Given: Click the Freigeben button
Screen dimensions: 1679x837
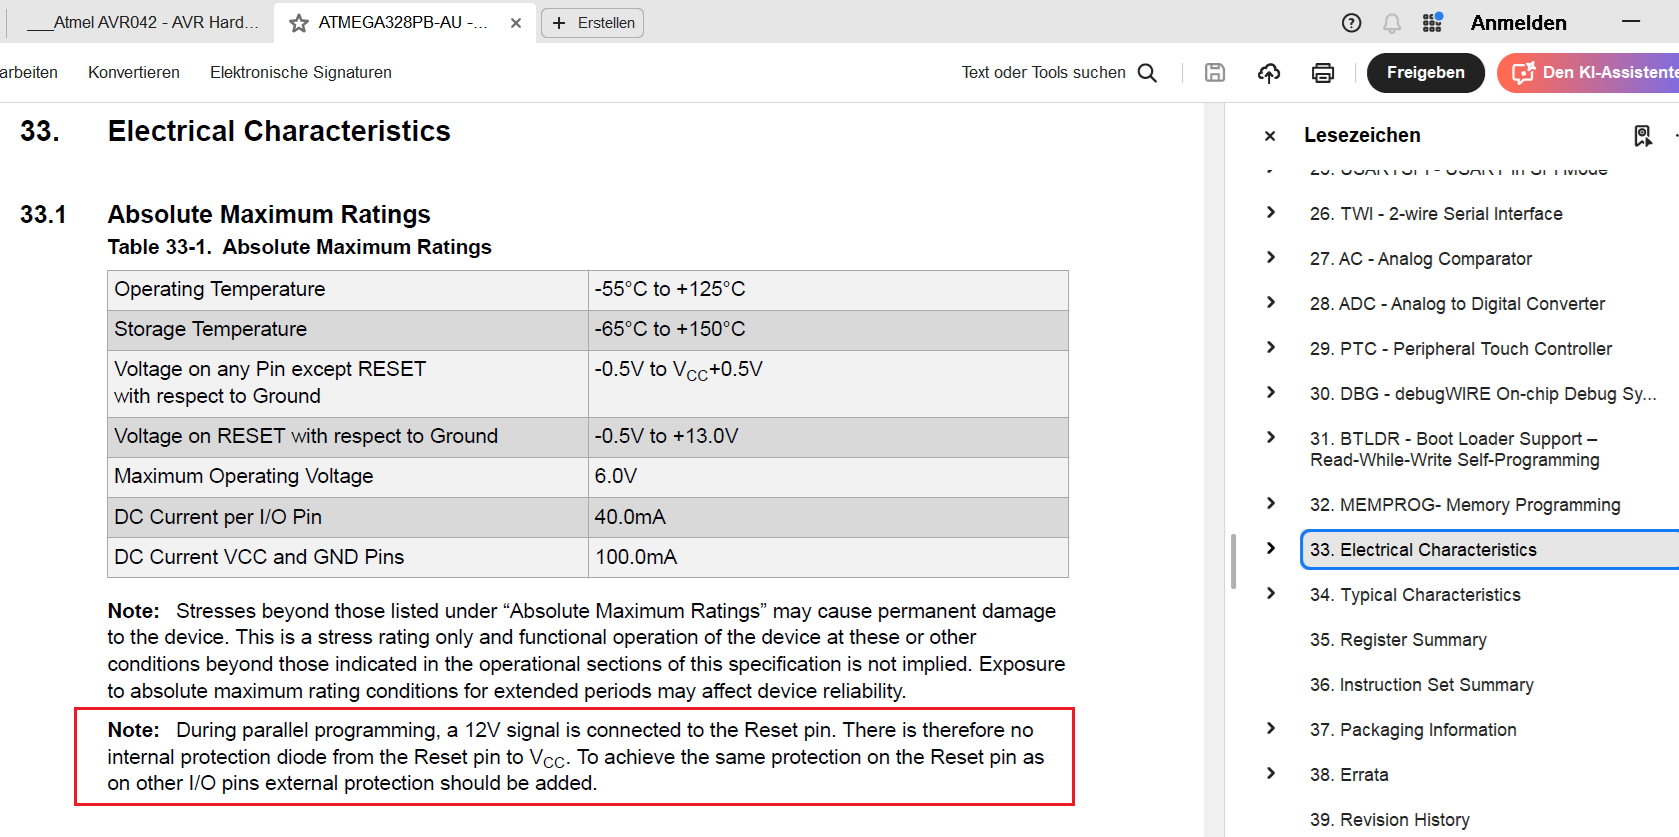Looking at the screenshot, I should (1425, 72).
